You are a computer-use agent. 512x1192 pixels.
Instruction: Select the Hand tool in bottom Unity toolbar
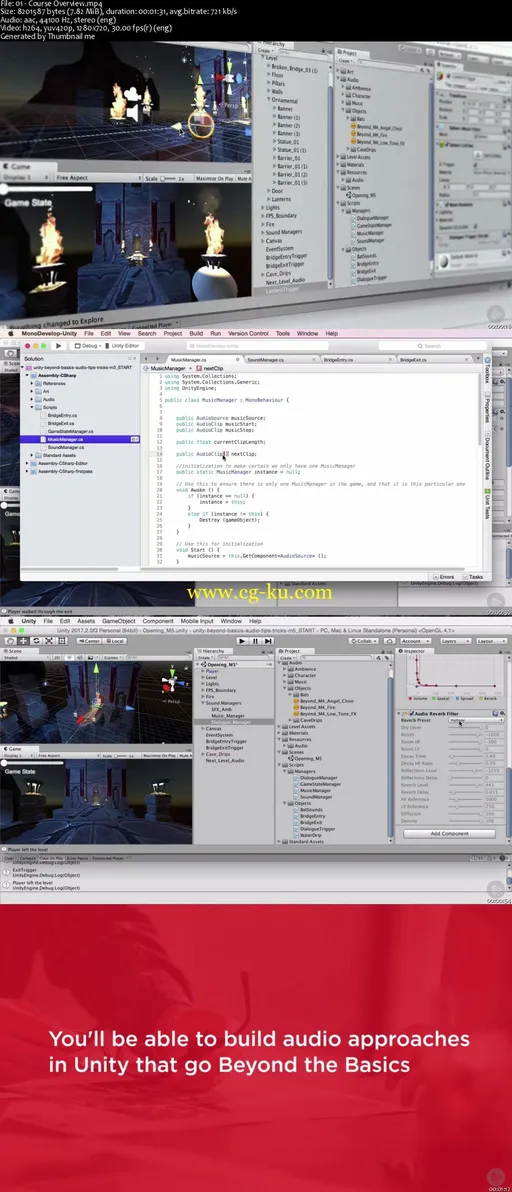pos(9,641)
